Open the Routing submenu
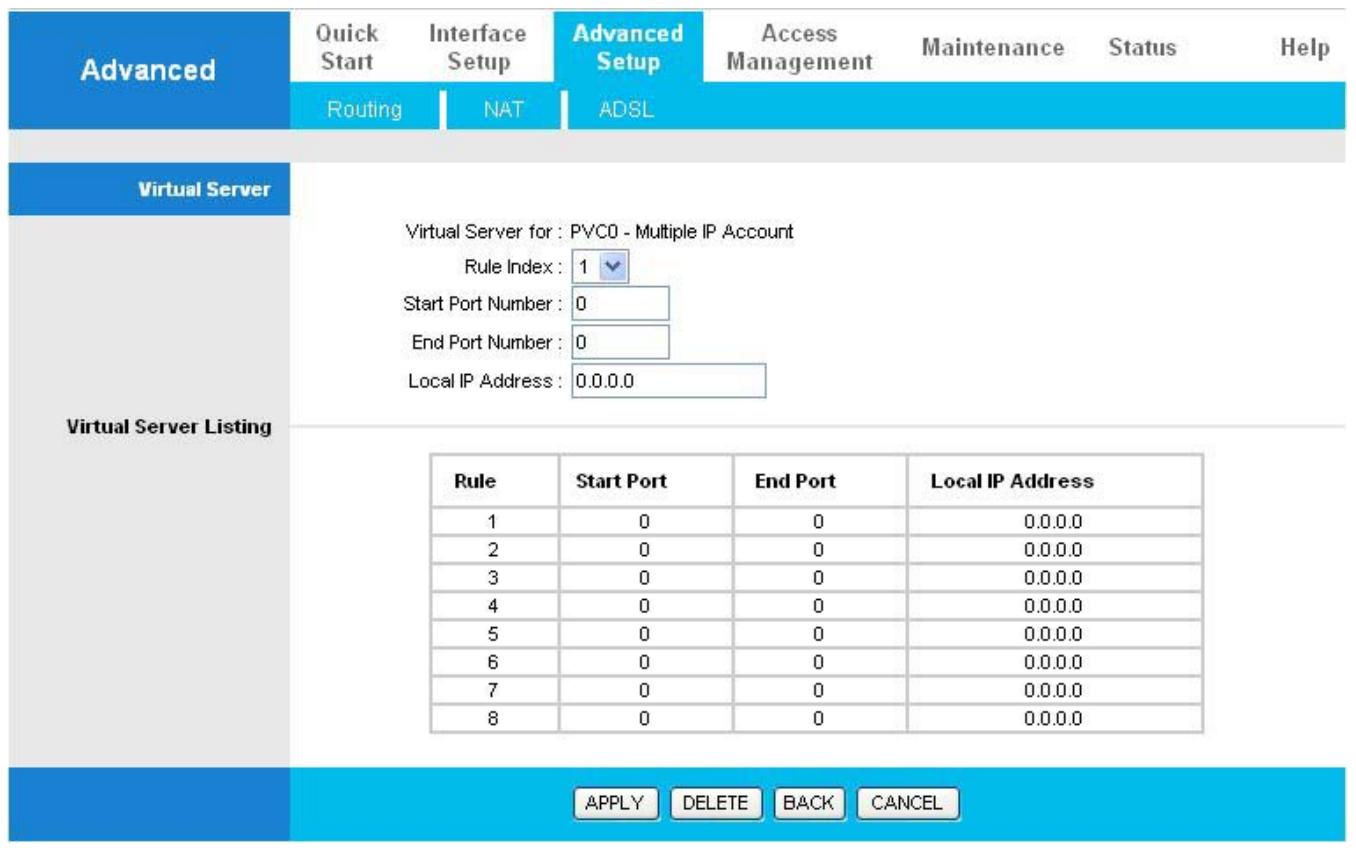 pos(364,109)
